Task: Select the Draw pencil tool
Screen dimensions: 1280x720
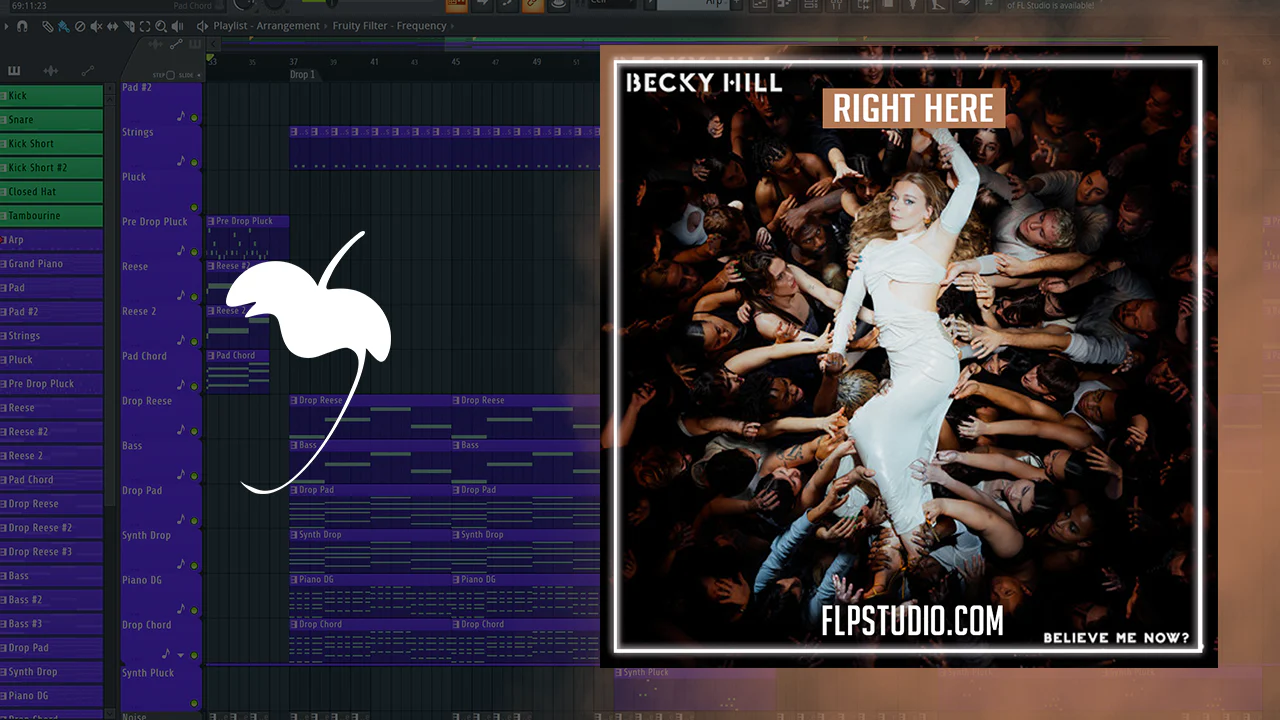Action: [x=47, y=26]
